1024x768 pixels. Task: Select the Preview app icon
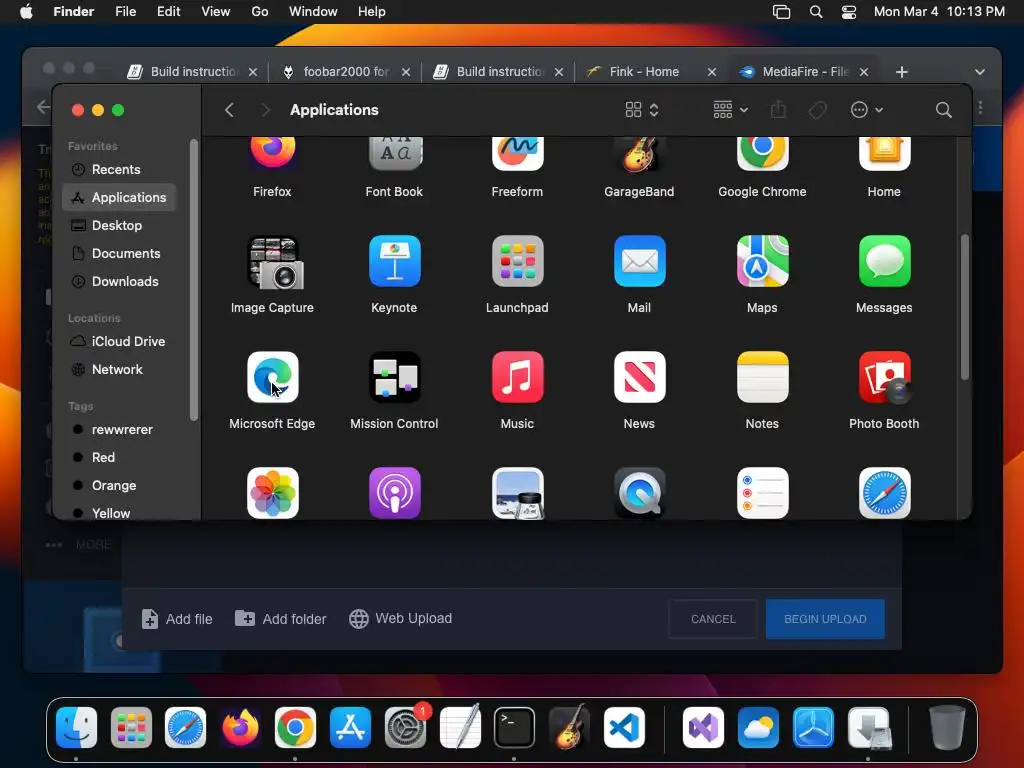pos(517,493)
